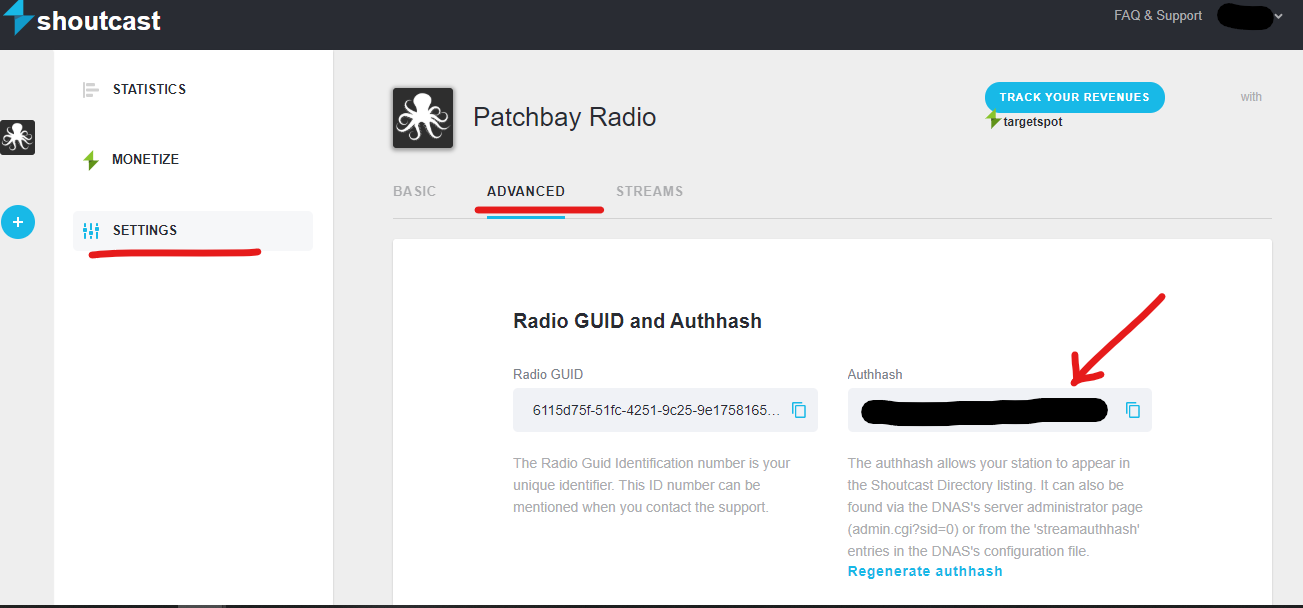The width and height of the screenshot is (1303, 608).
Task: Click the Statistics bar icon
Action: coord(91,90)
